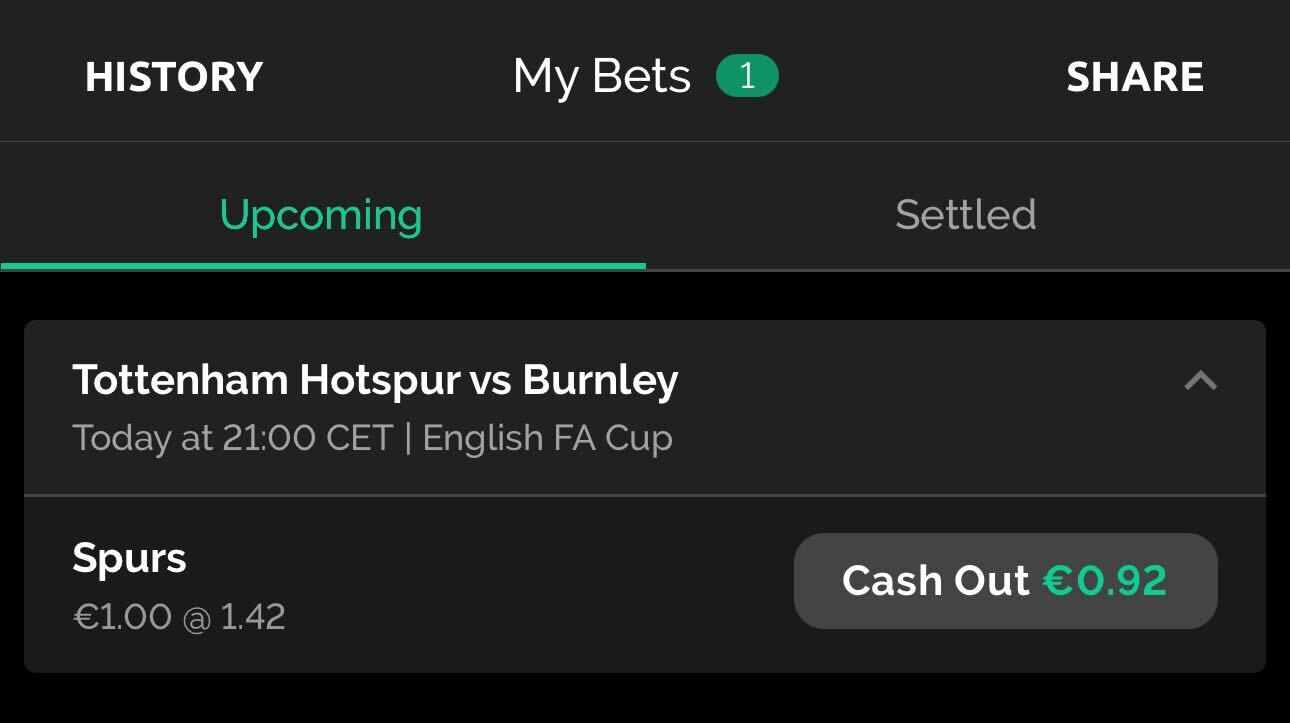1290x723 pixels.
Task: Click the green bet count badge
Action: pos(747,77)
